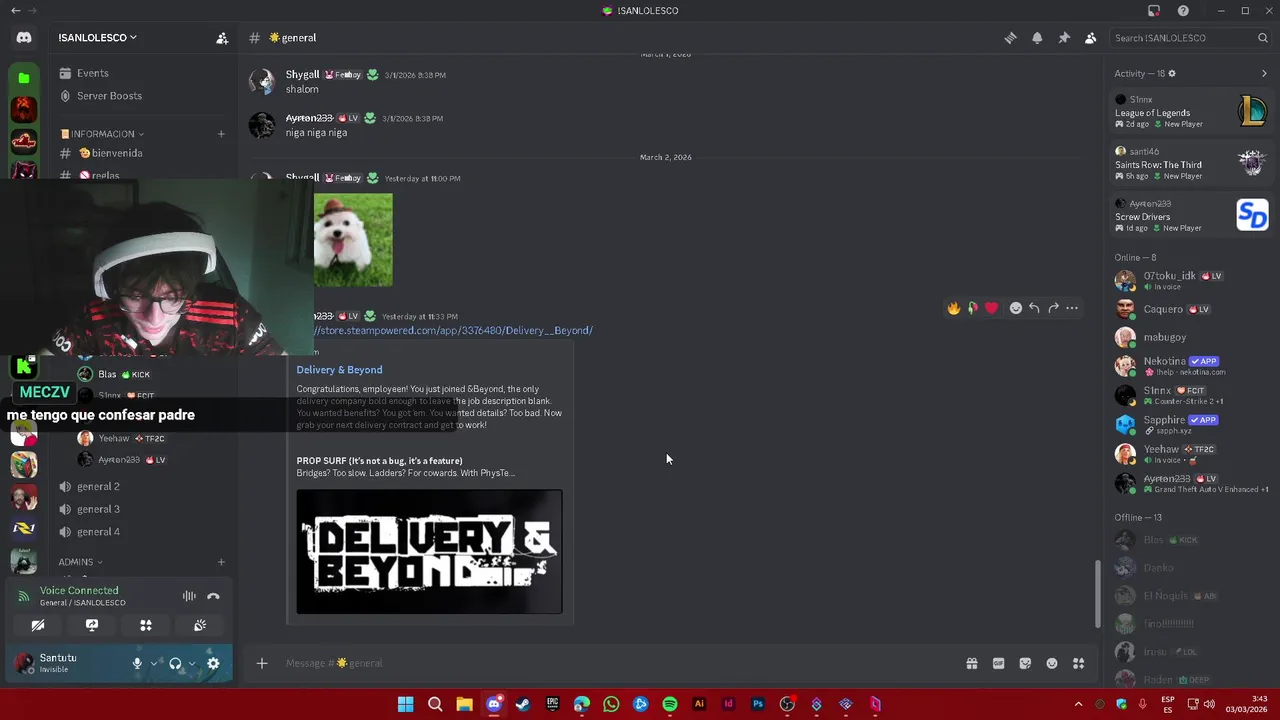Open the emoji picker in message bar

(1052, 663)
